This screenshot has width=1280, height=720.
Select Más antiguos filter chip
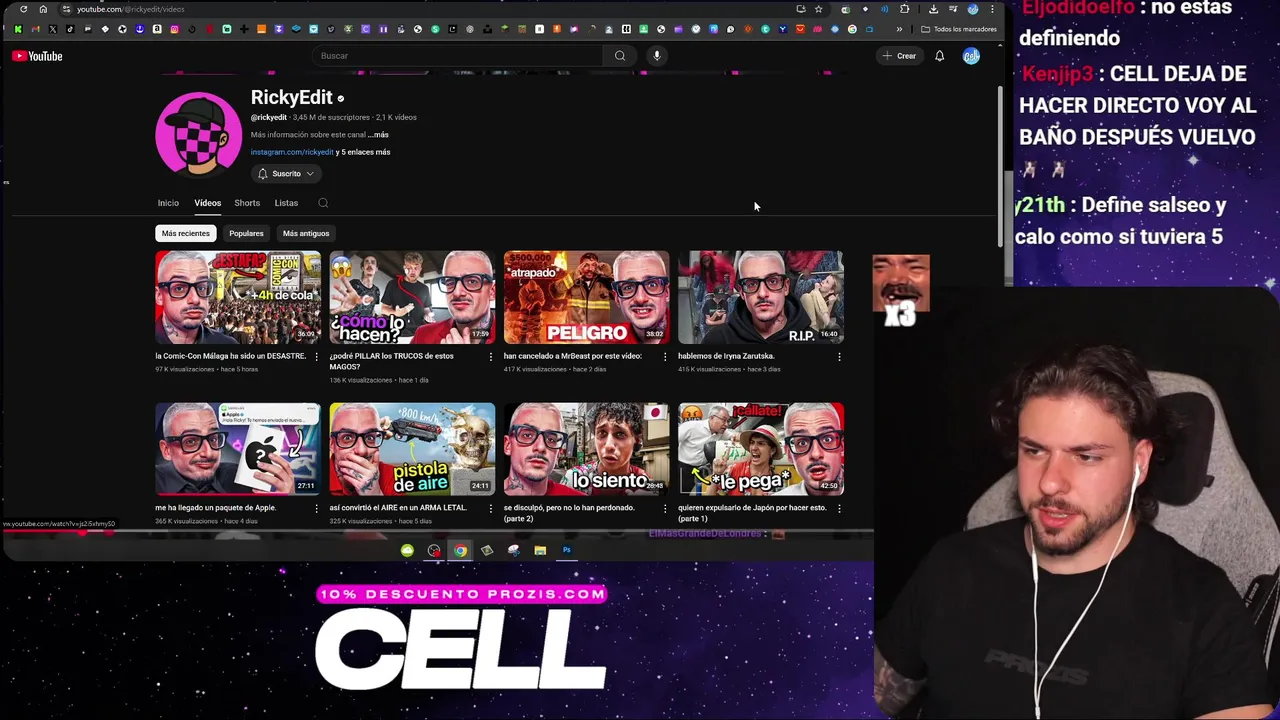click(x=306, y=233)
